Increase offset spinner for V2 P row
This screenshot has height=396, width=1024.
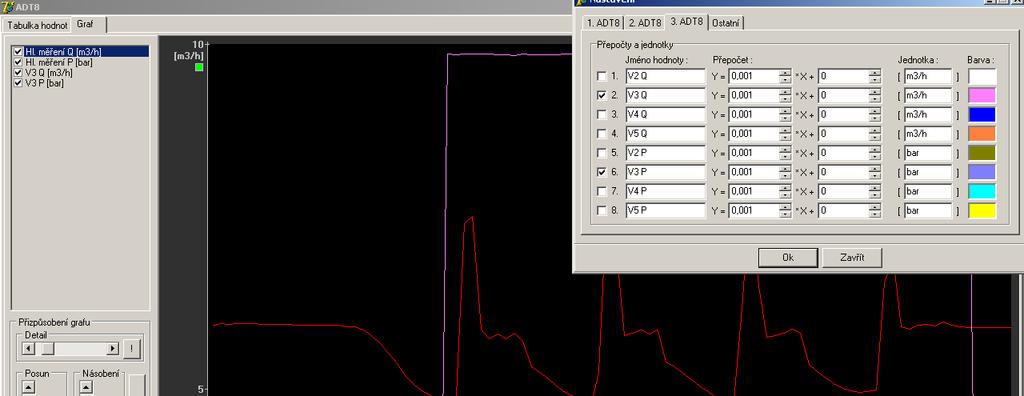click(x=874, y=150)
